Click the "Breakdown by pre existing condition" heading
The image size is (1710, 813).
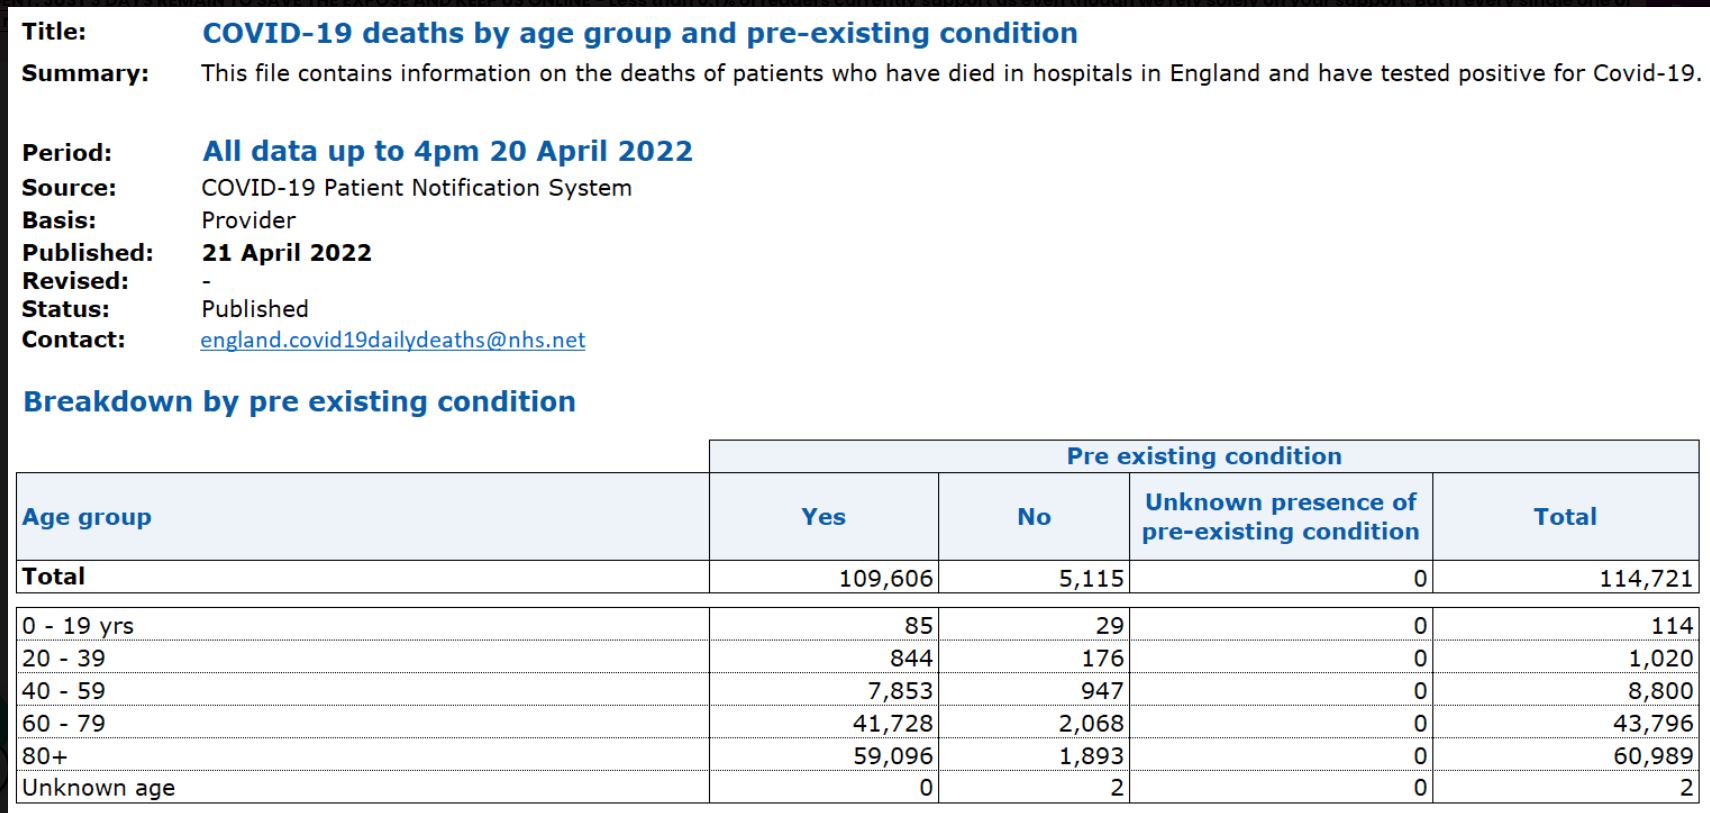pos(299,401)
